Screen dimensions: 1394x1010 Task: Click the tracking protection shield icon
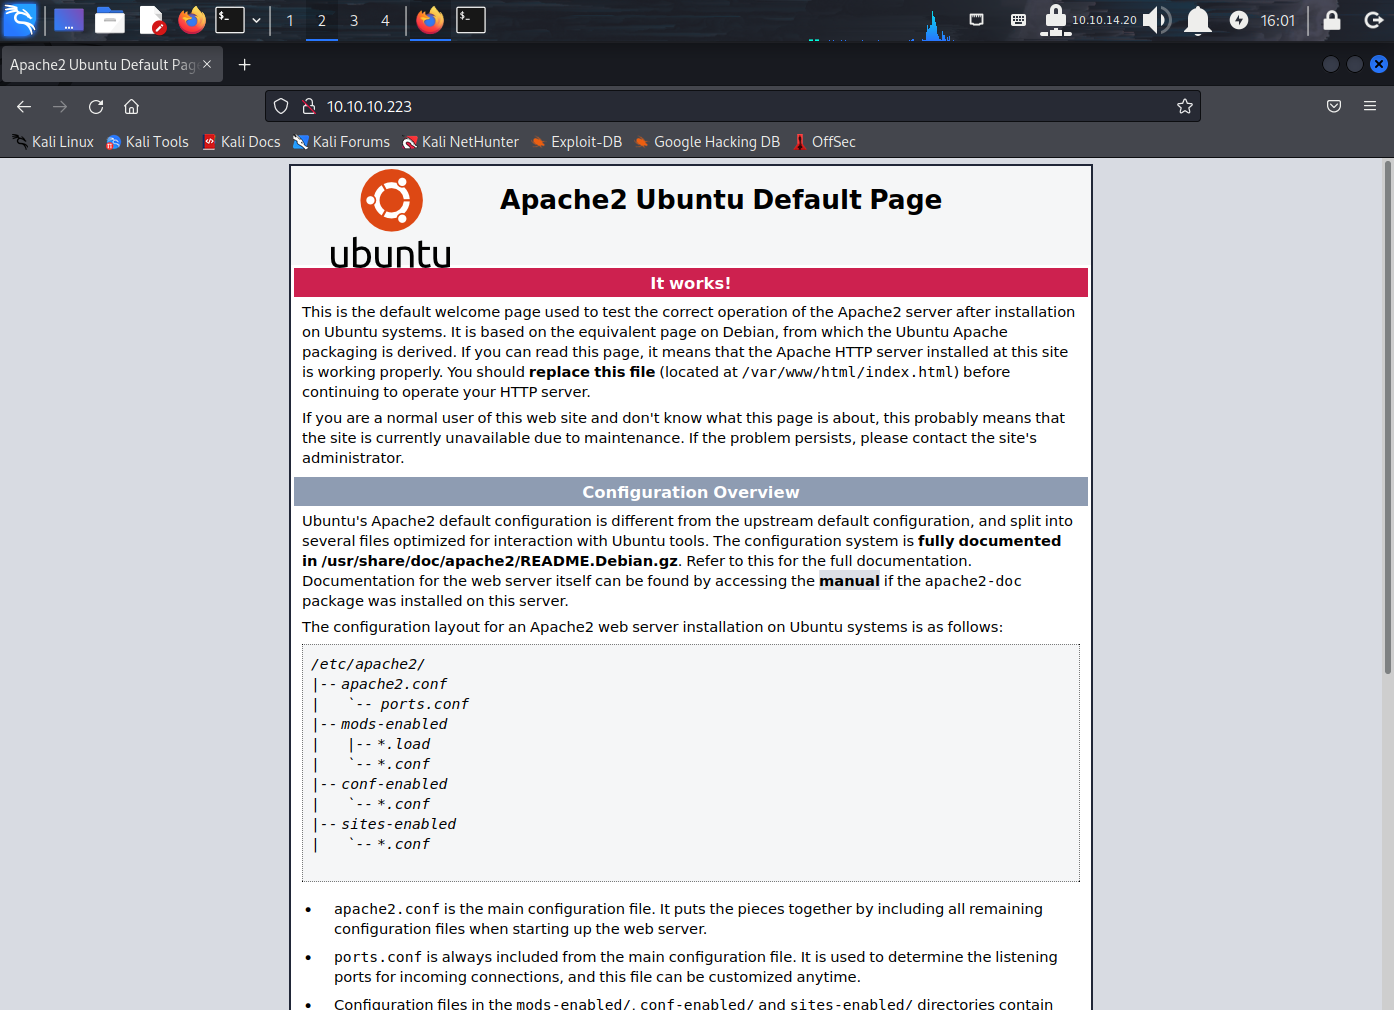(281, 106)
